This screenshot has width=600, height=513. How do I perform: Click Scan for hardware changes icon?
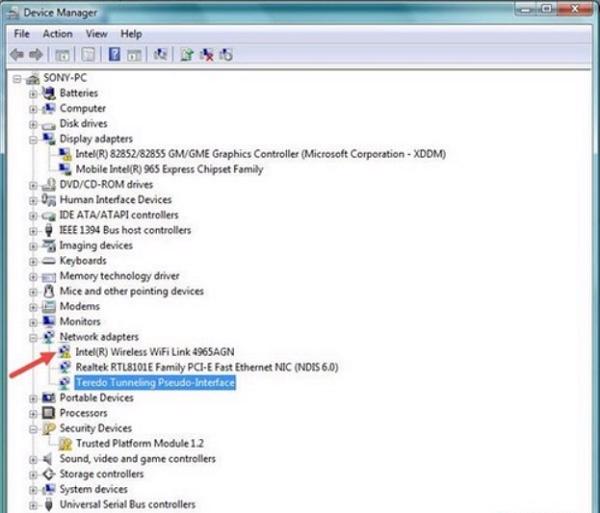160,55
